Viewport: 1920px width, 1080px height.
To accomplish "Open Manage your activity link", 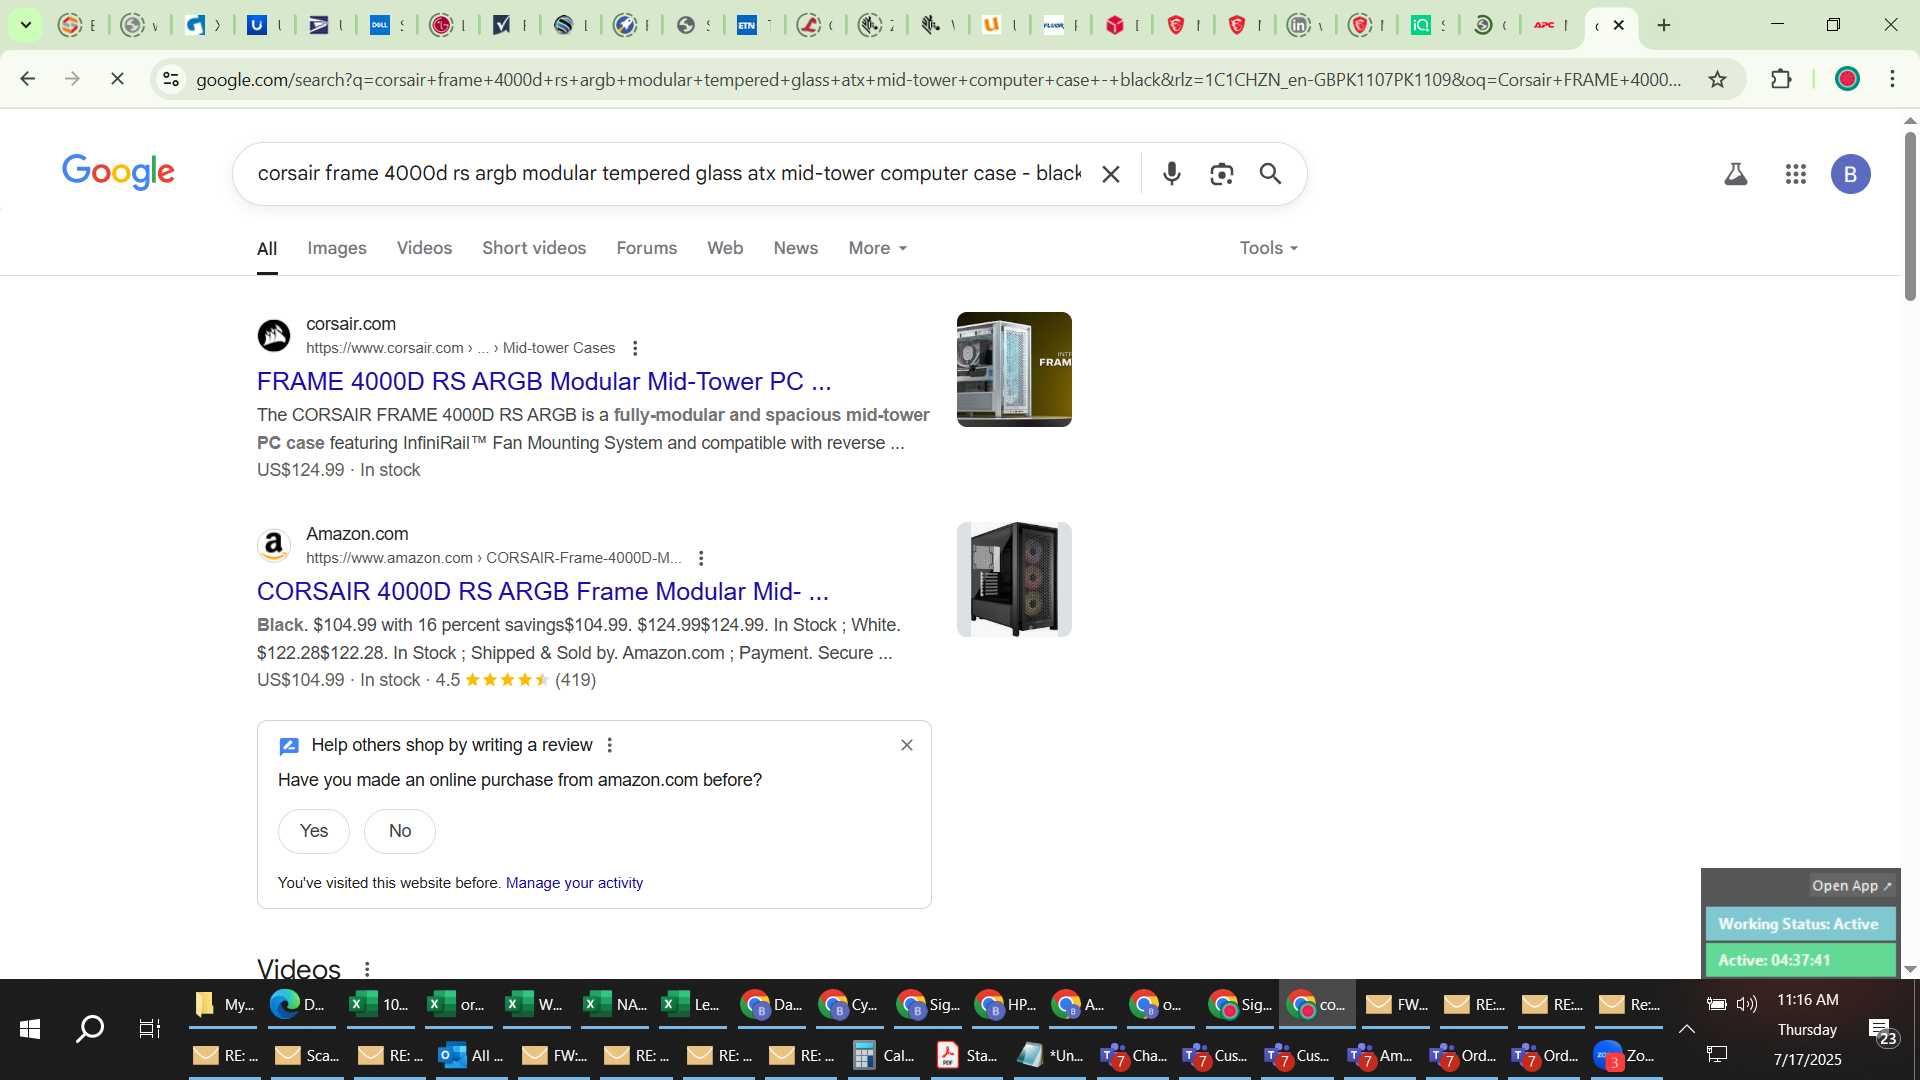I will 574,883.
